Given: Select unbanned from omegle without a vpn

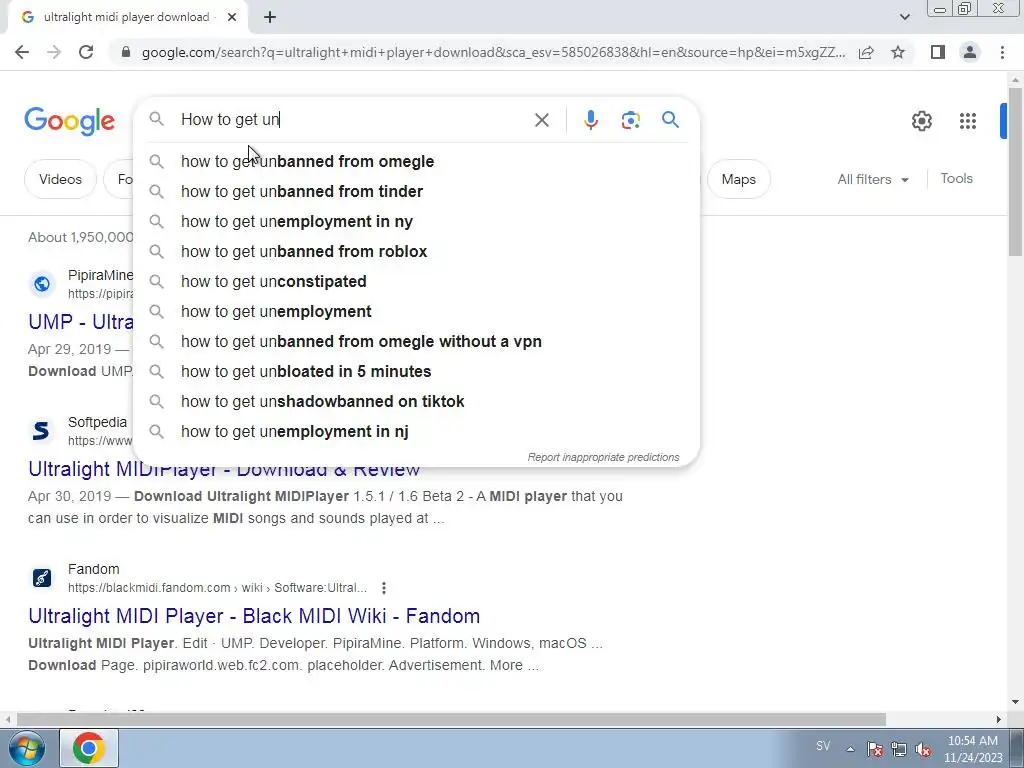Looking at the screenshot, I should (416, 342).
